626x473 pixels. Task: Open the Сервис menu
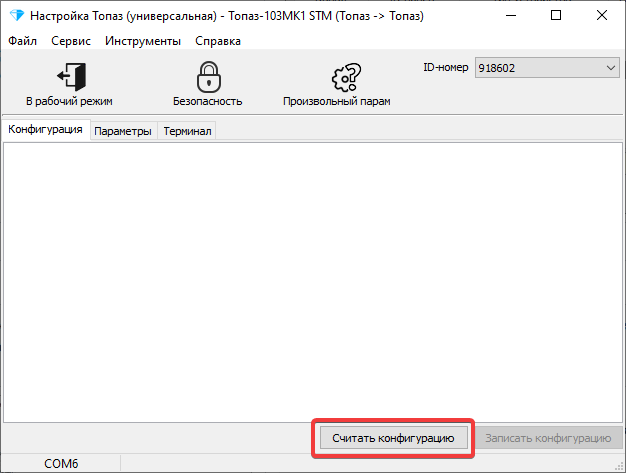71,41
